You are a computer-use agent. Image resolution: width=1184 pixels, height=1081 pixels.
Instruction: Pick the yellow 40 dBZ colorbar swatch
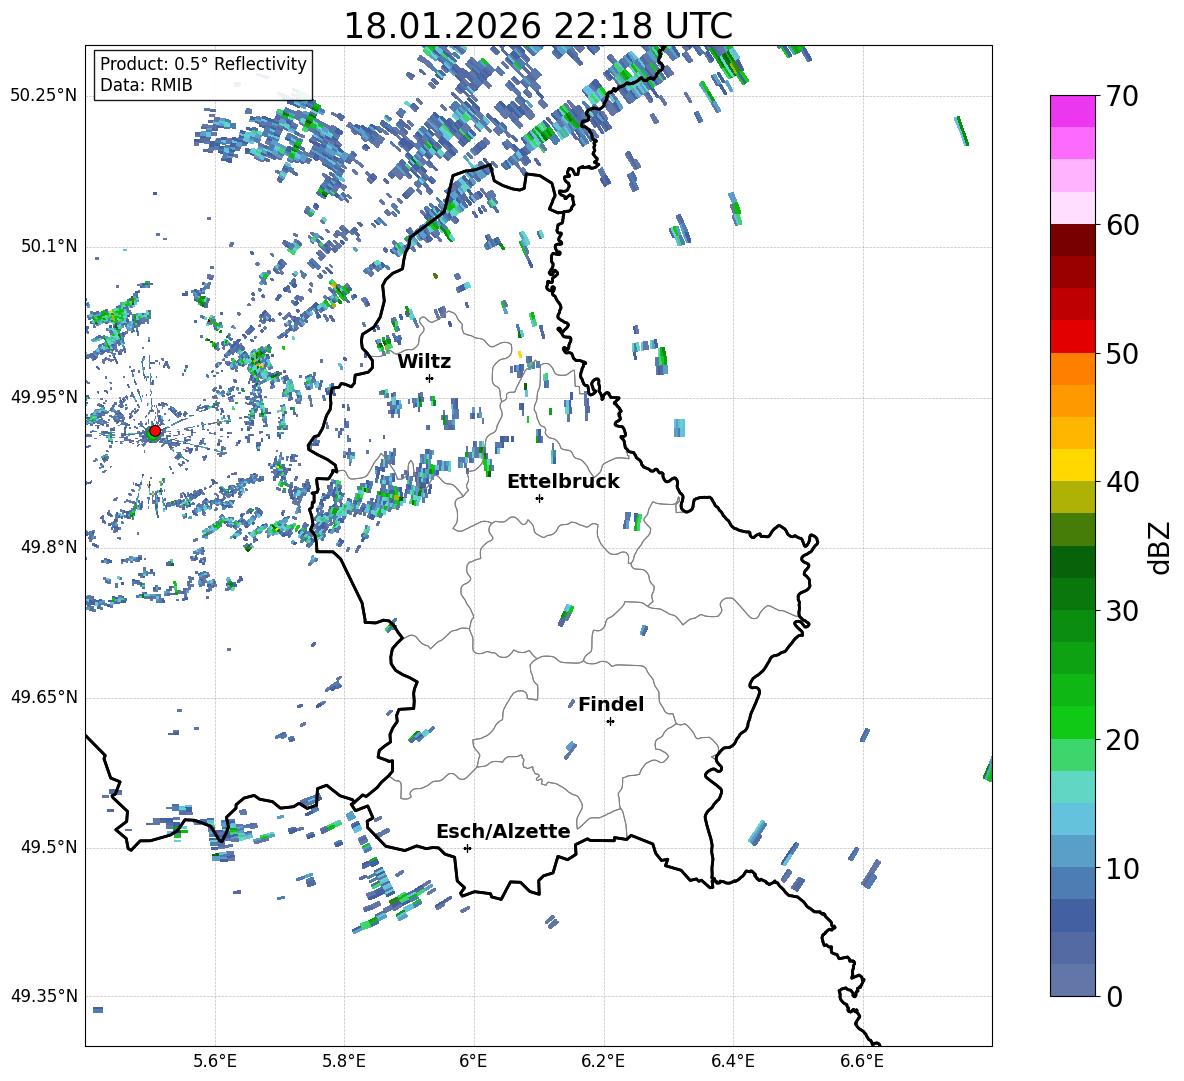point(1072,465)
